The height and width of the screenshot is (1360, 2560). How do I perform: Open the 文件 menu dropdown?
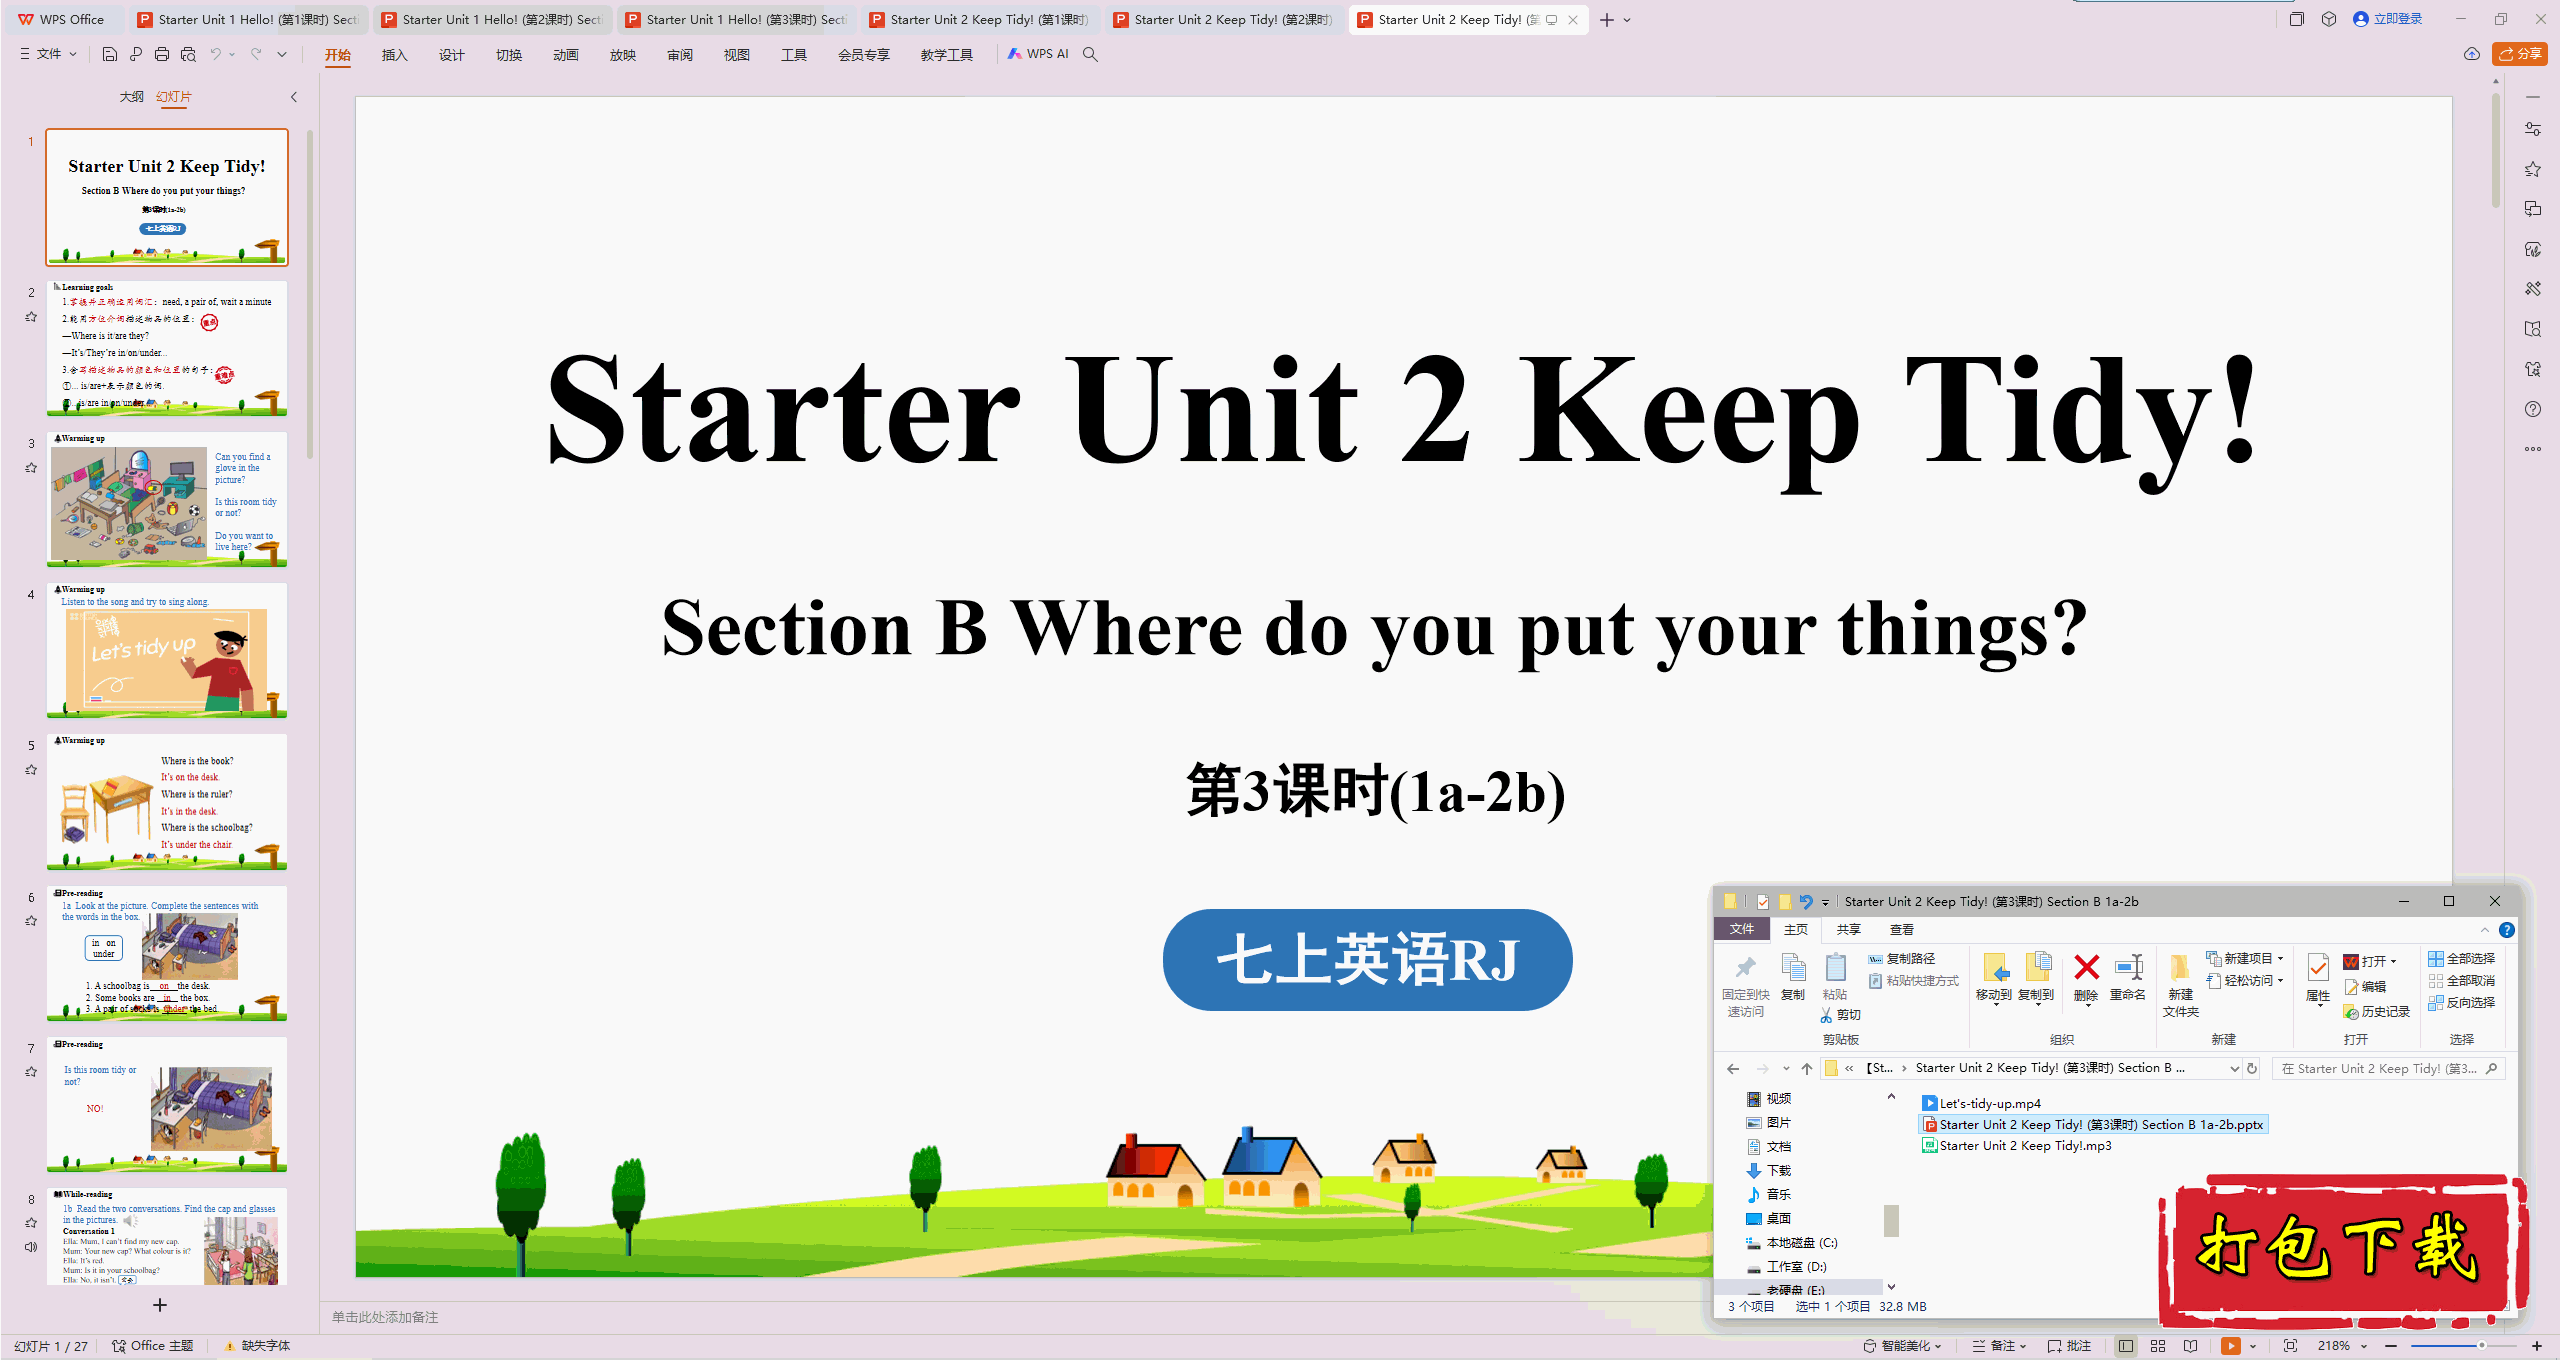click(x=48, y=54)
